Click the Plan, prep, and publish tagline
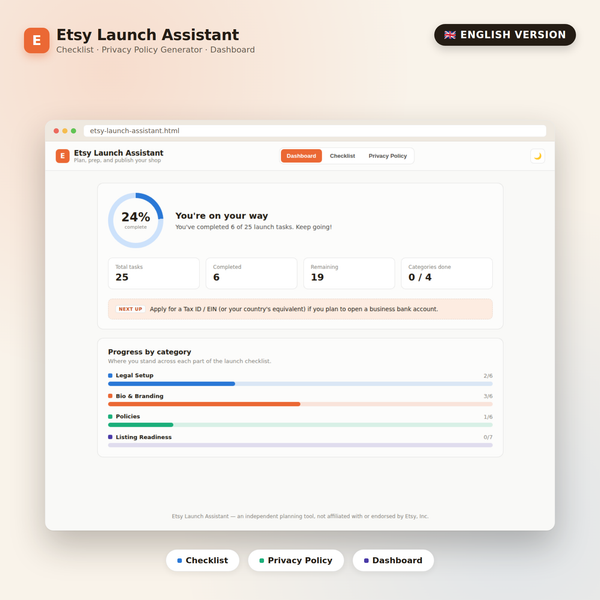 117,161
